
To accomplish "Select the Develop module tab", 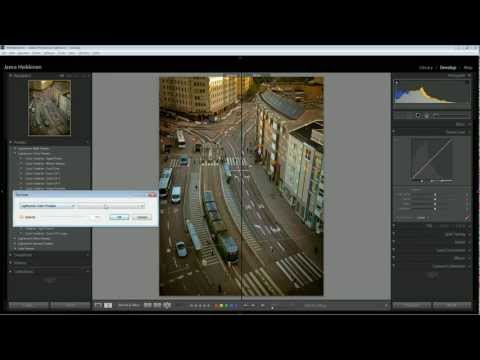I will [x=448, y=68].
